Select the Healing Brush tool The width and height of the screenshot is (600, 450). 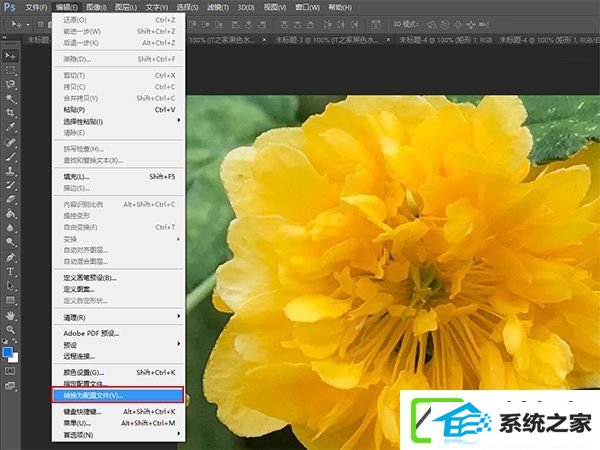click(x=10, y=142)
